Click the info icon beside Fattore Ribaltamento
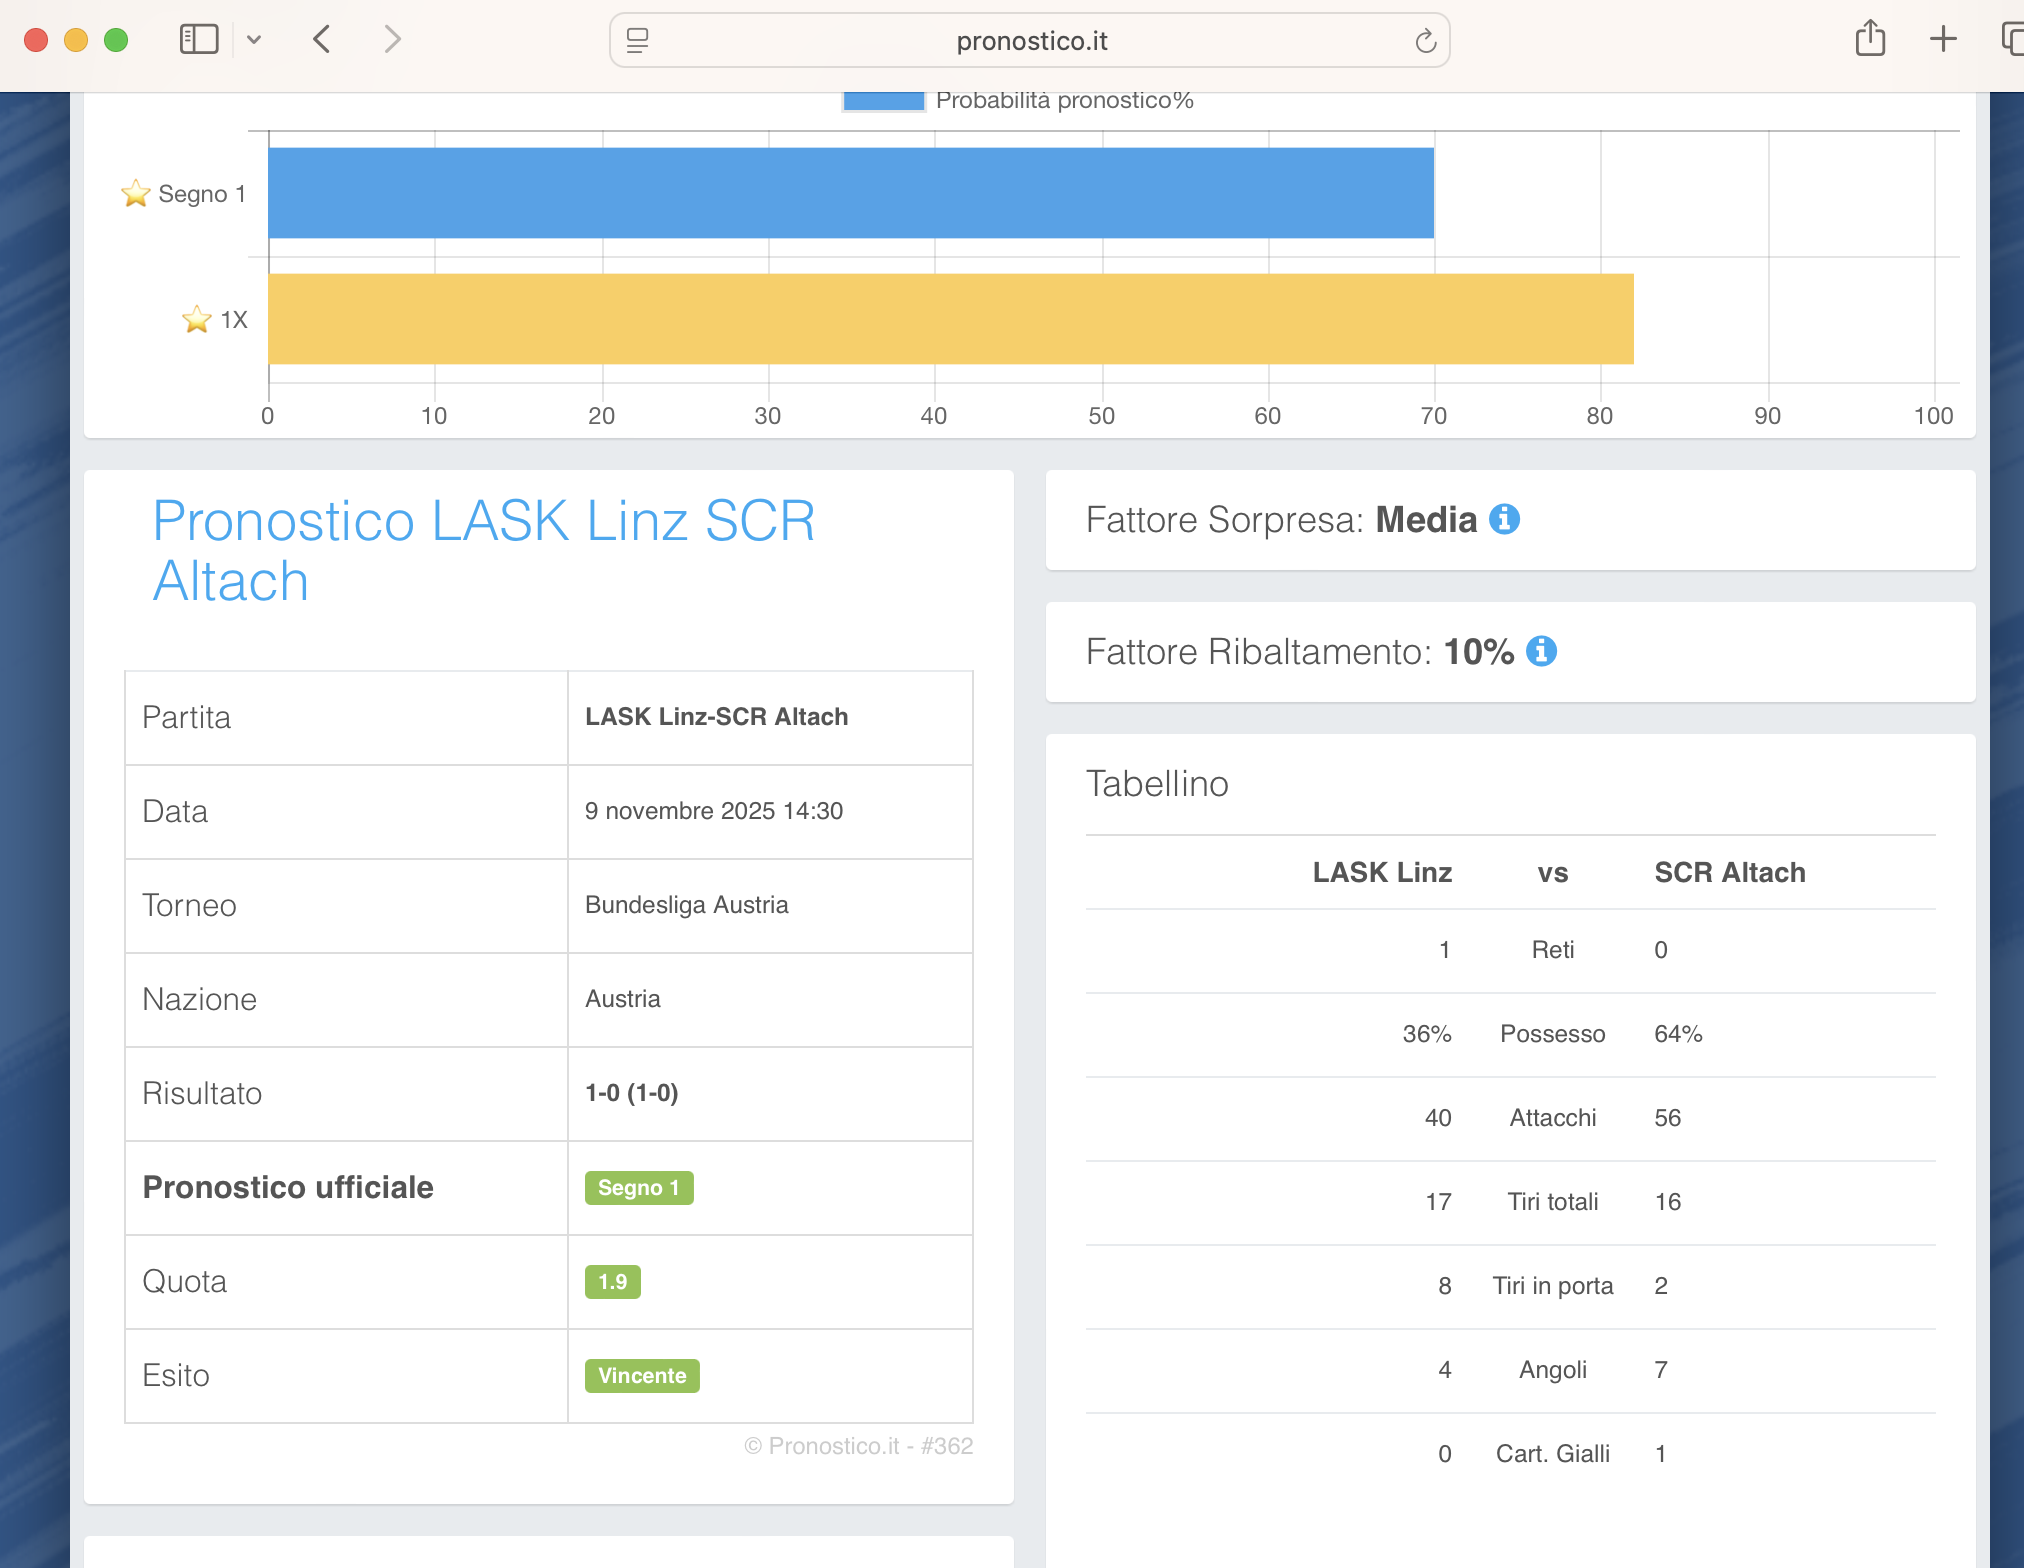Screen dimensions: 2024x1568 coord(1541,651)
